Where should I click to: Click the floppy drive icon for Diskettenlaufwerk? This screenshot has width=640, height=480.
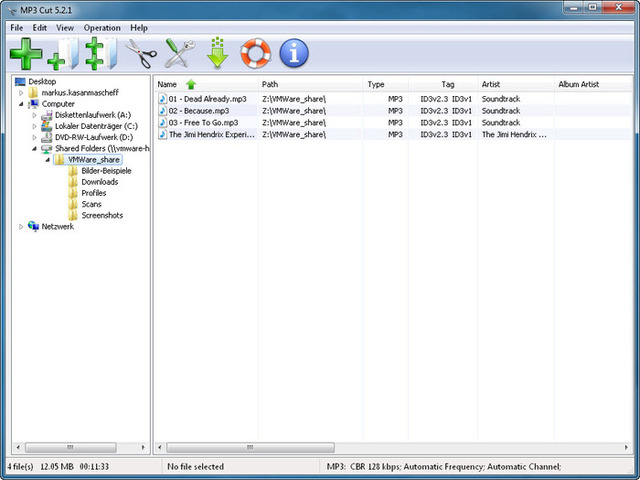(x=47, y=115)
